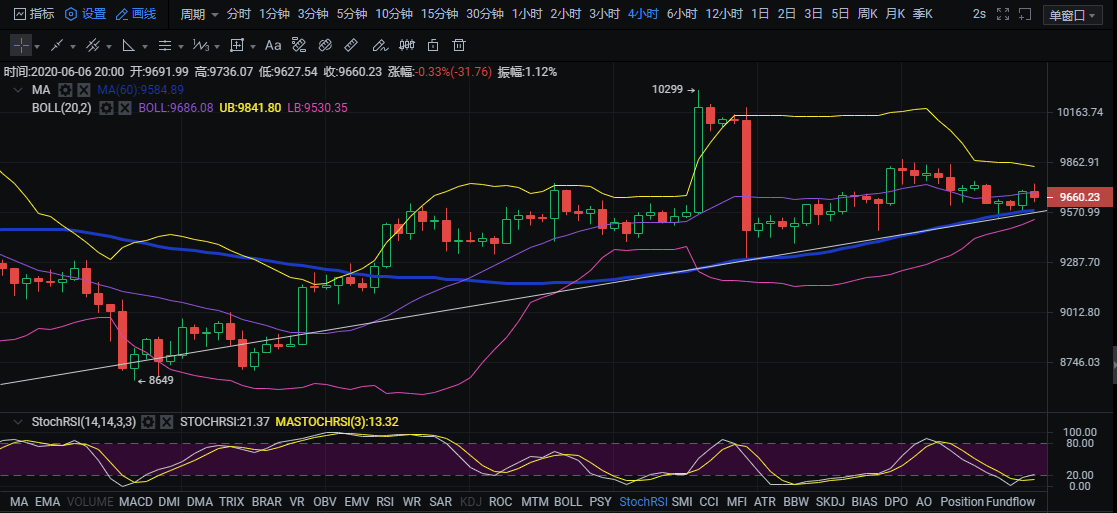
Task: Click the fullscreen expand arrows icon
Action: tap(1003, 14)
